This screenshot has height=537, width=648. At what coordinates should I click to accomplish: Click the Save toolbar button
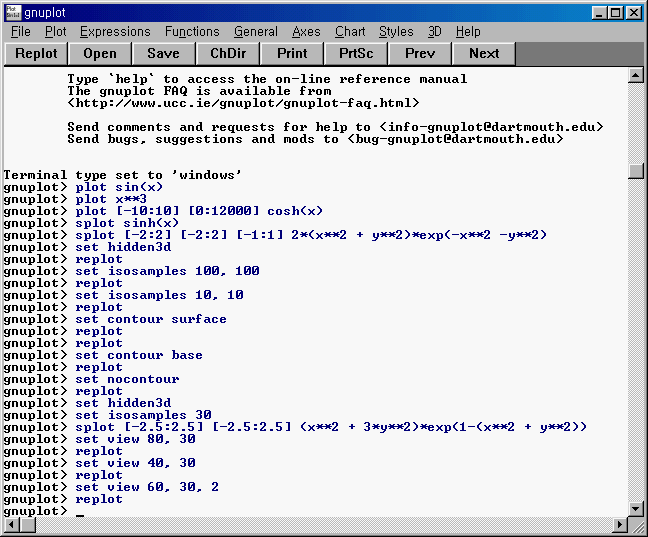(163, 54)
